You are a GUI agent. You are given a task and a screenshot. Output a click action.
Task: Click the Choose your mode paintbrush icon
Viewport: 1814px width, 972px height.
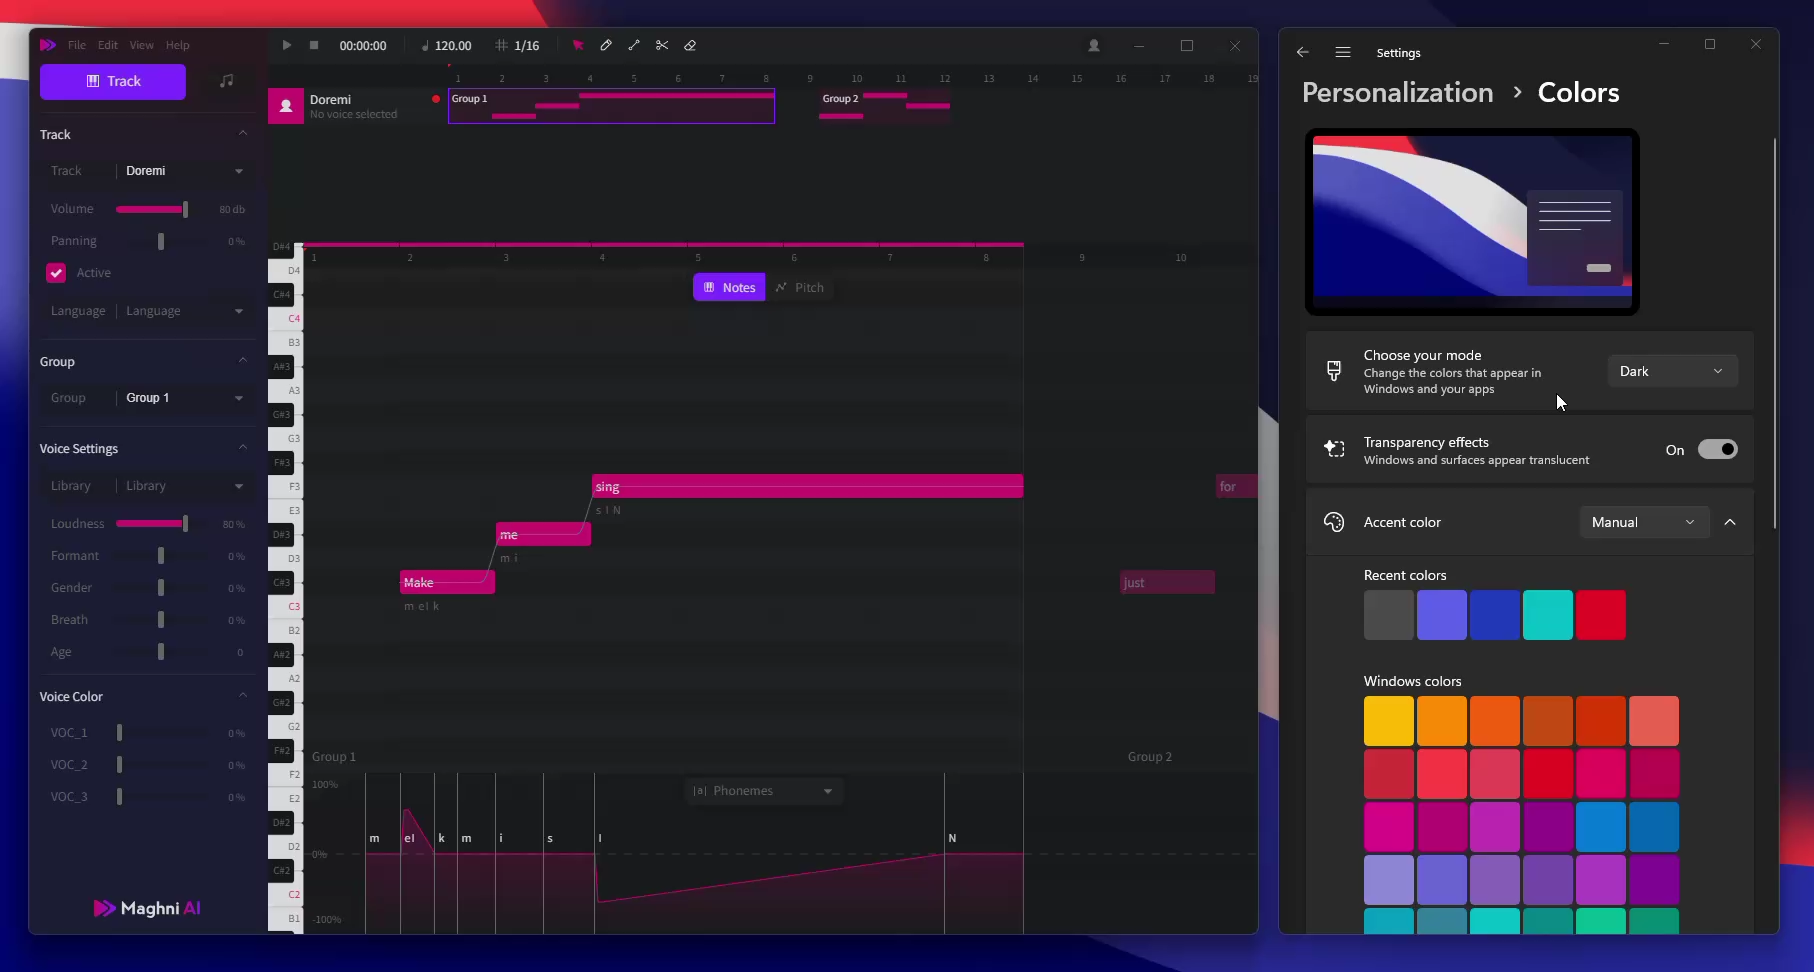point(1334,371)
